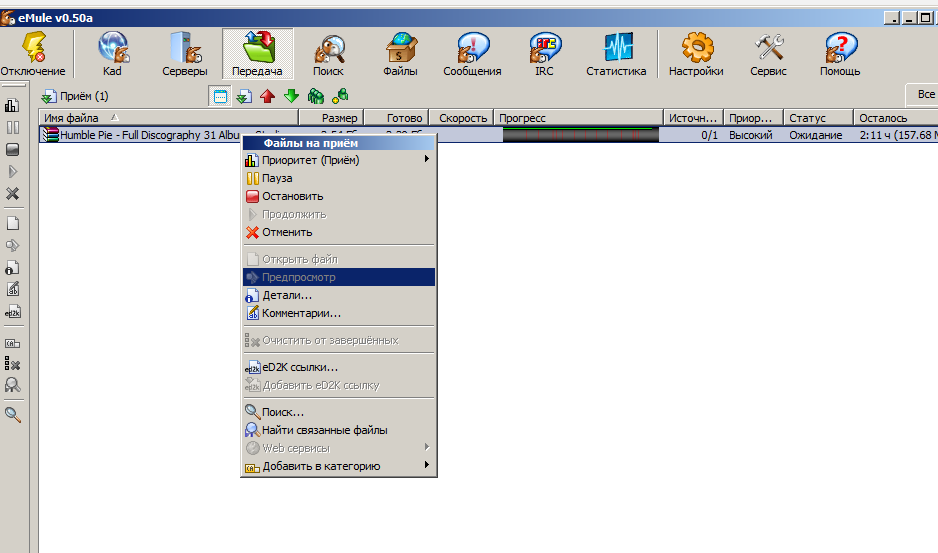
Task: Open the Статистика page
Action: point(616,54)
